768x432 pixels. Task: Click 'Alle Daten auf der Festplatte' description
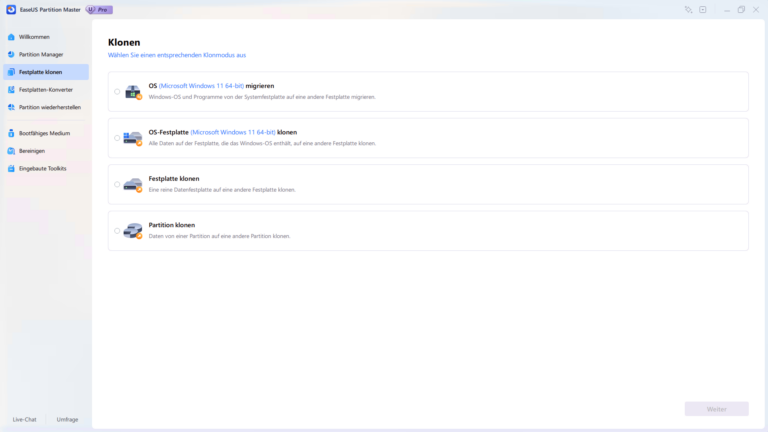tap(262, 144)
